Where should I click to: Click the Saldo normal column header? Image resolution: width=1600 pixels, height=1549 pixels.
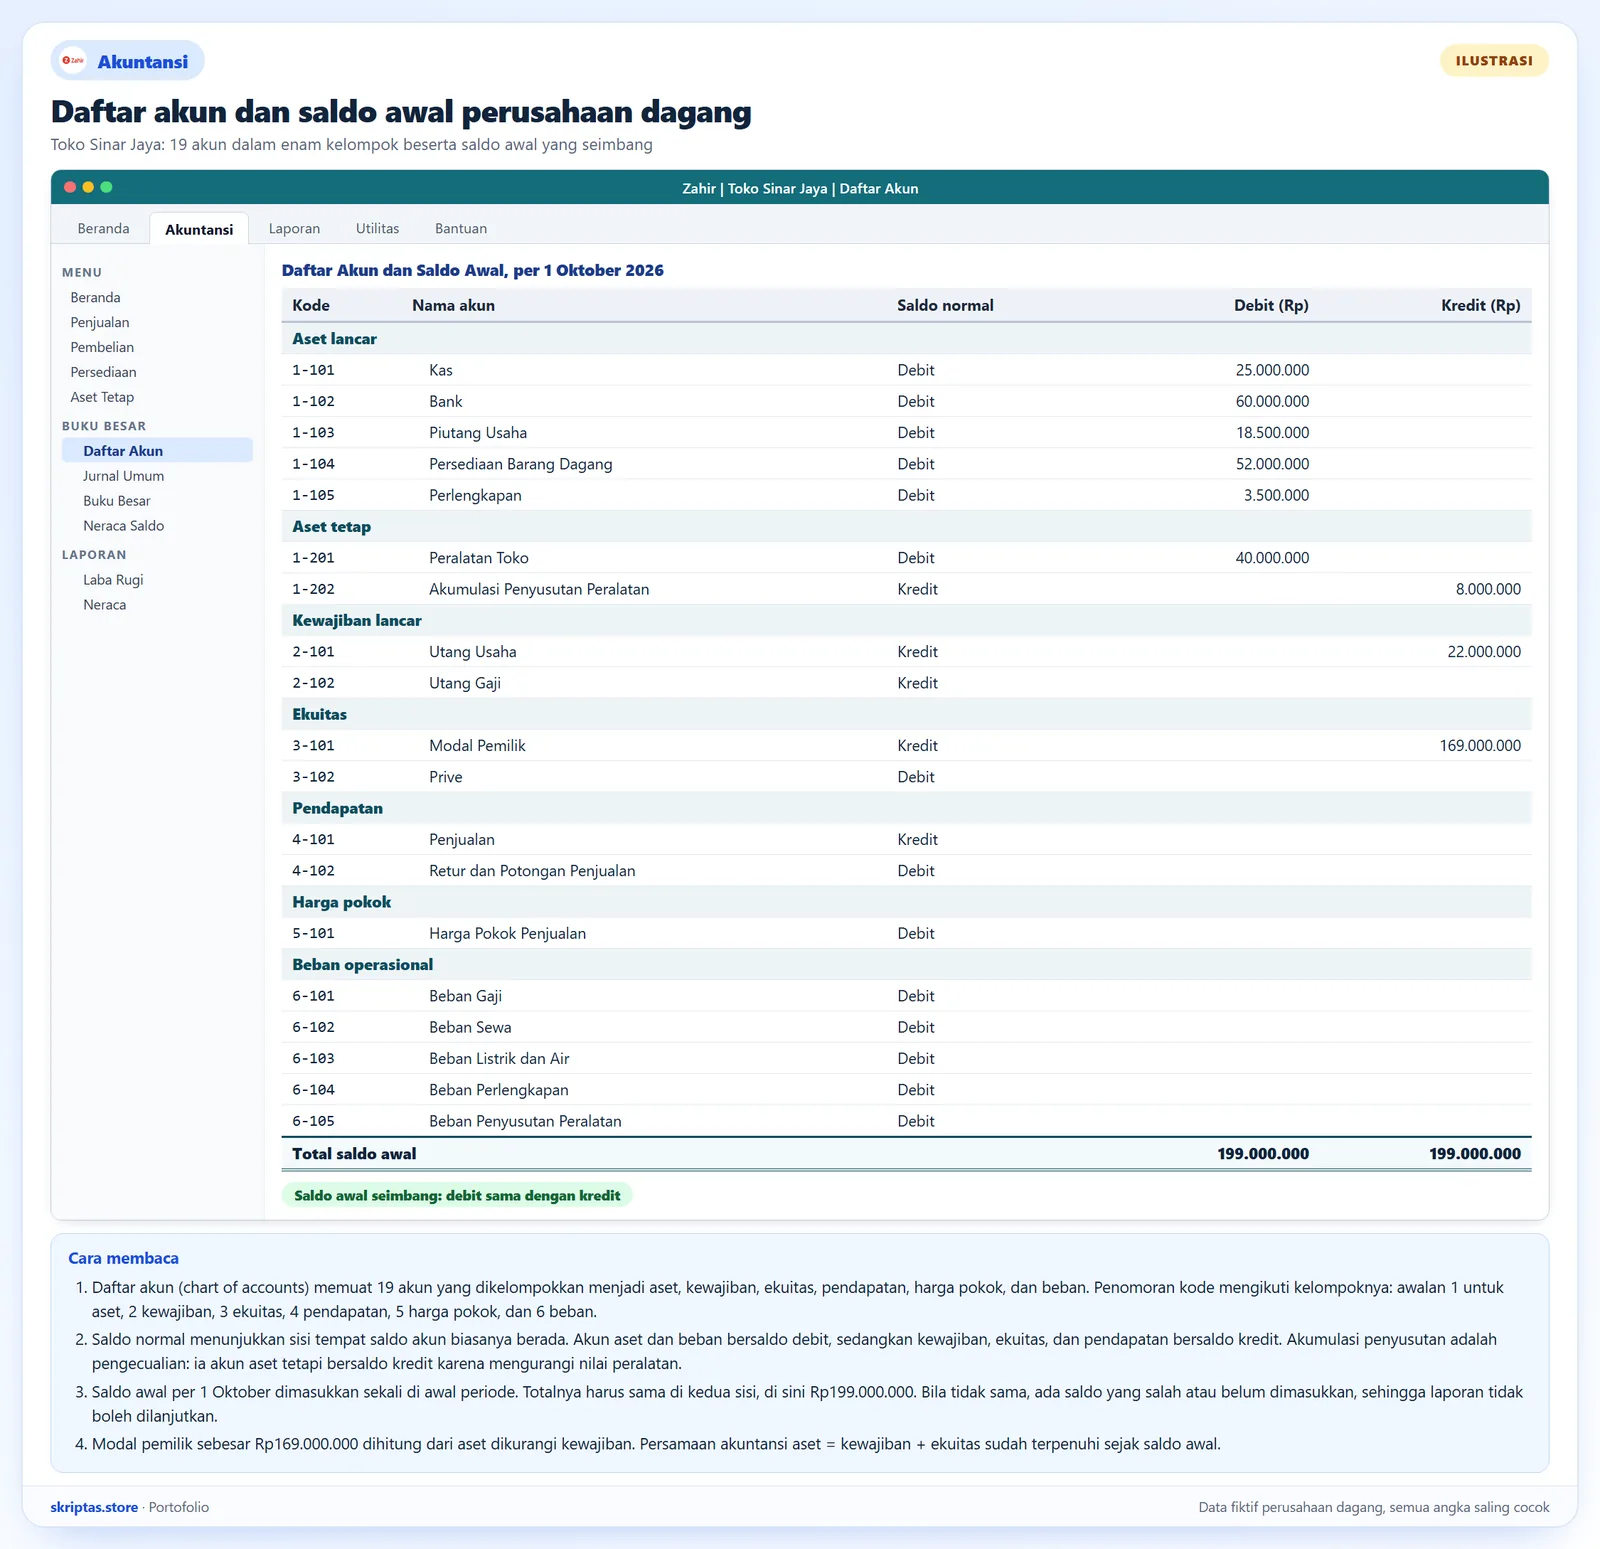pyautogui.click(x=945, y=306)
